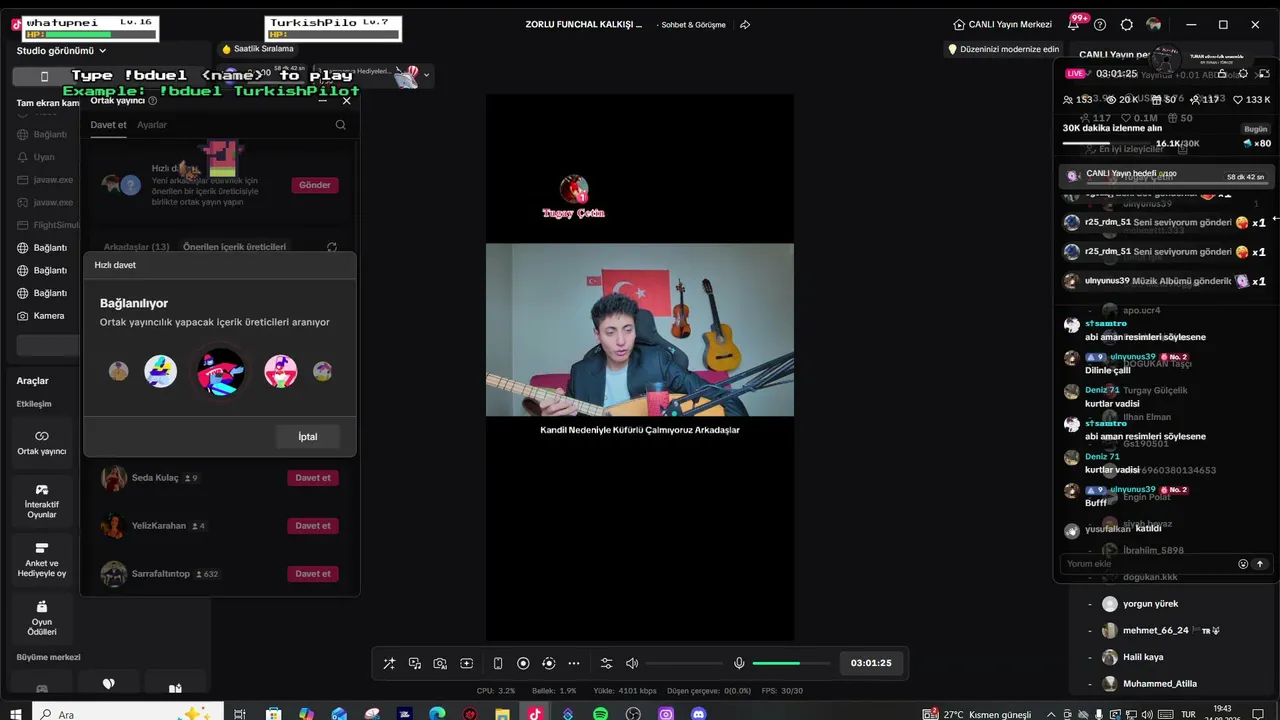Start recording with the record circle icon
This screenshot has height=720, width=1280.
pyautogui.click(x=523, y=663)
